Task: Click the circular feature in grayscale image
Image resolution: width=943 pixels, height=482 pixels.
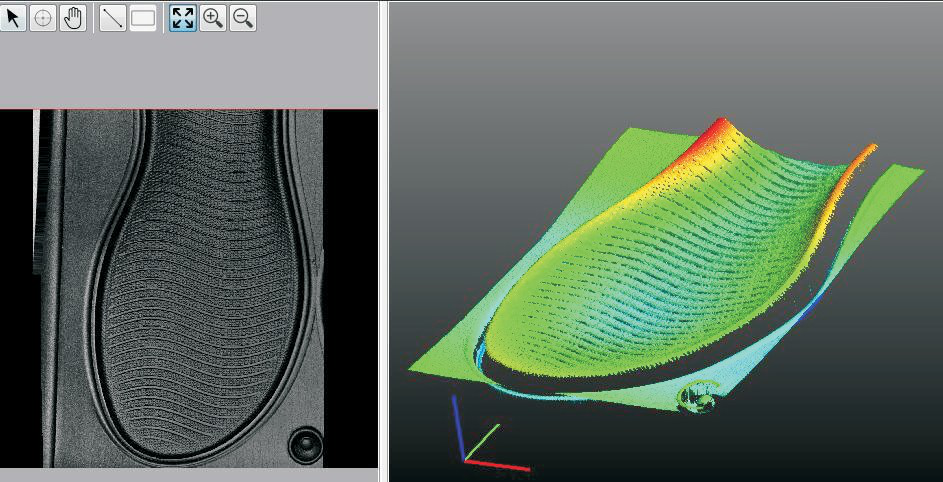Action: pyautogui.click(x=304, y=443)
